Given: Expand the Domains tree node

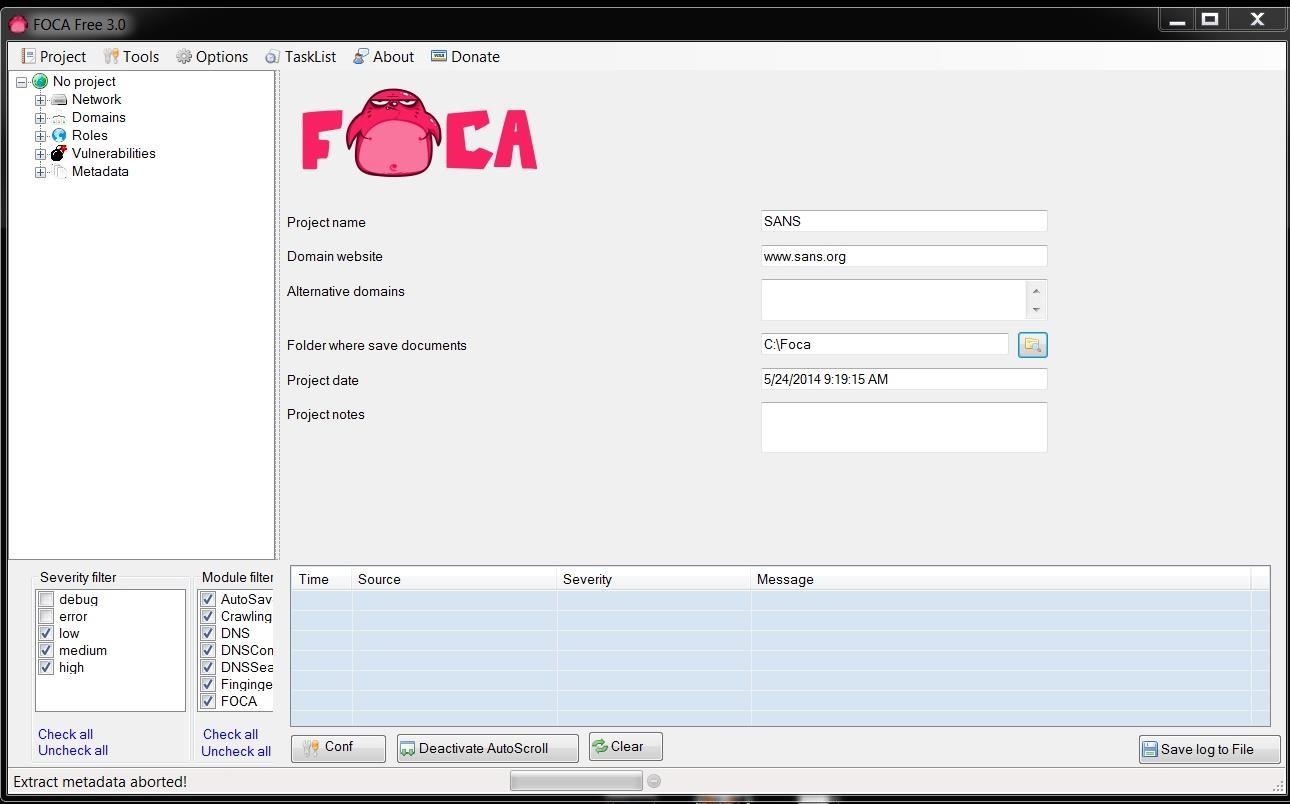Looking at the screenshot, I should coord(40,118).
